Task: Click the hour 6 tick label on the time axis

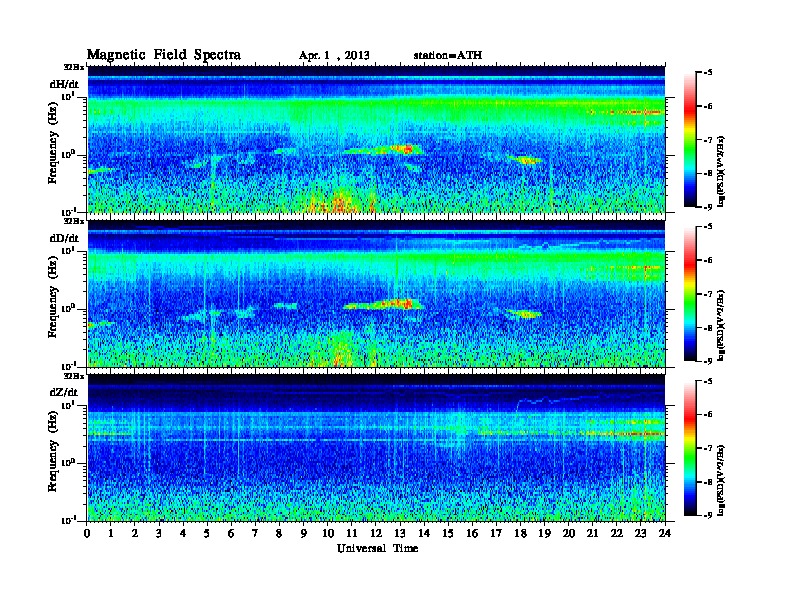Action: pos(231,533)
